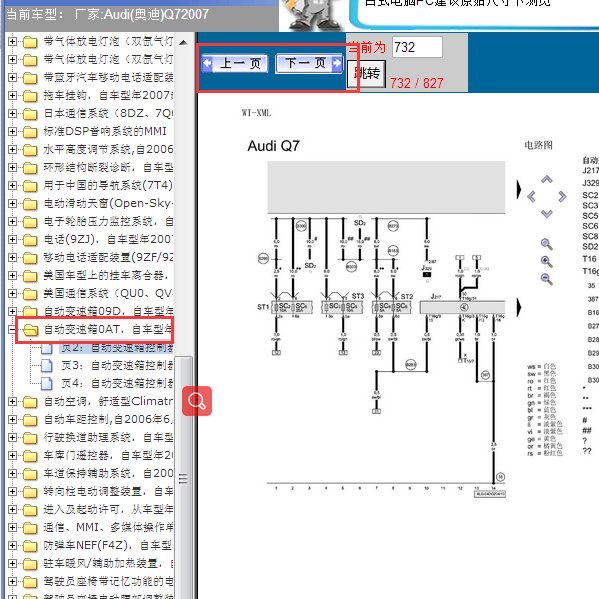Focus the page number field showing 732
This screenshot has width=599, height=599.
pos(417,47)
